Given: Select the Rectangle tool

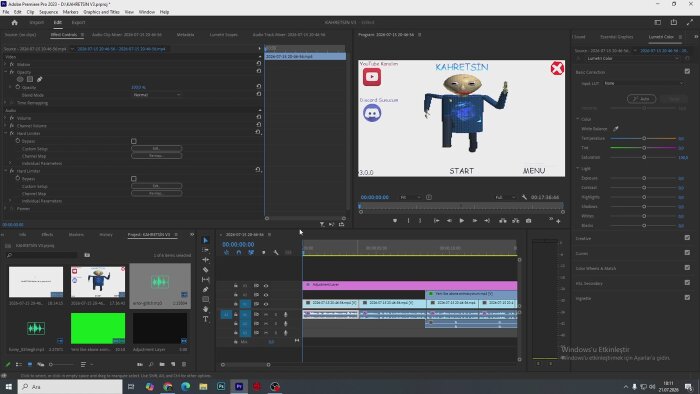Looking at the screenshot, I should click(x=205, y=299).
